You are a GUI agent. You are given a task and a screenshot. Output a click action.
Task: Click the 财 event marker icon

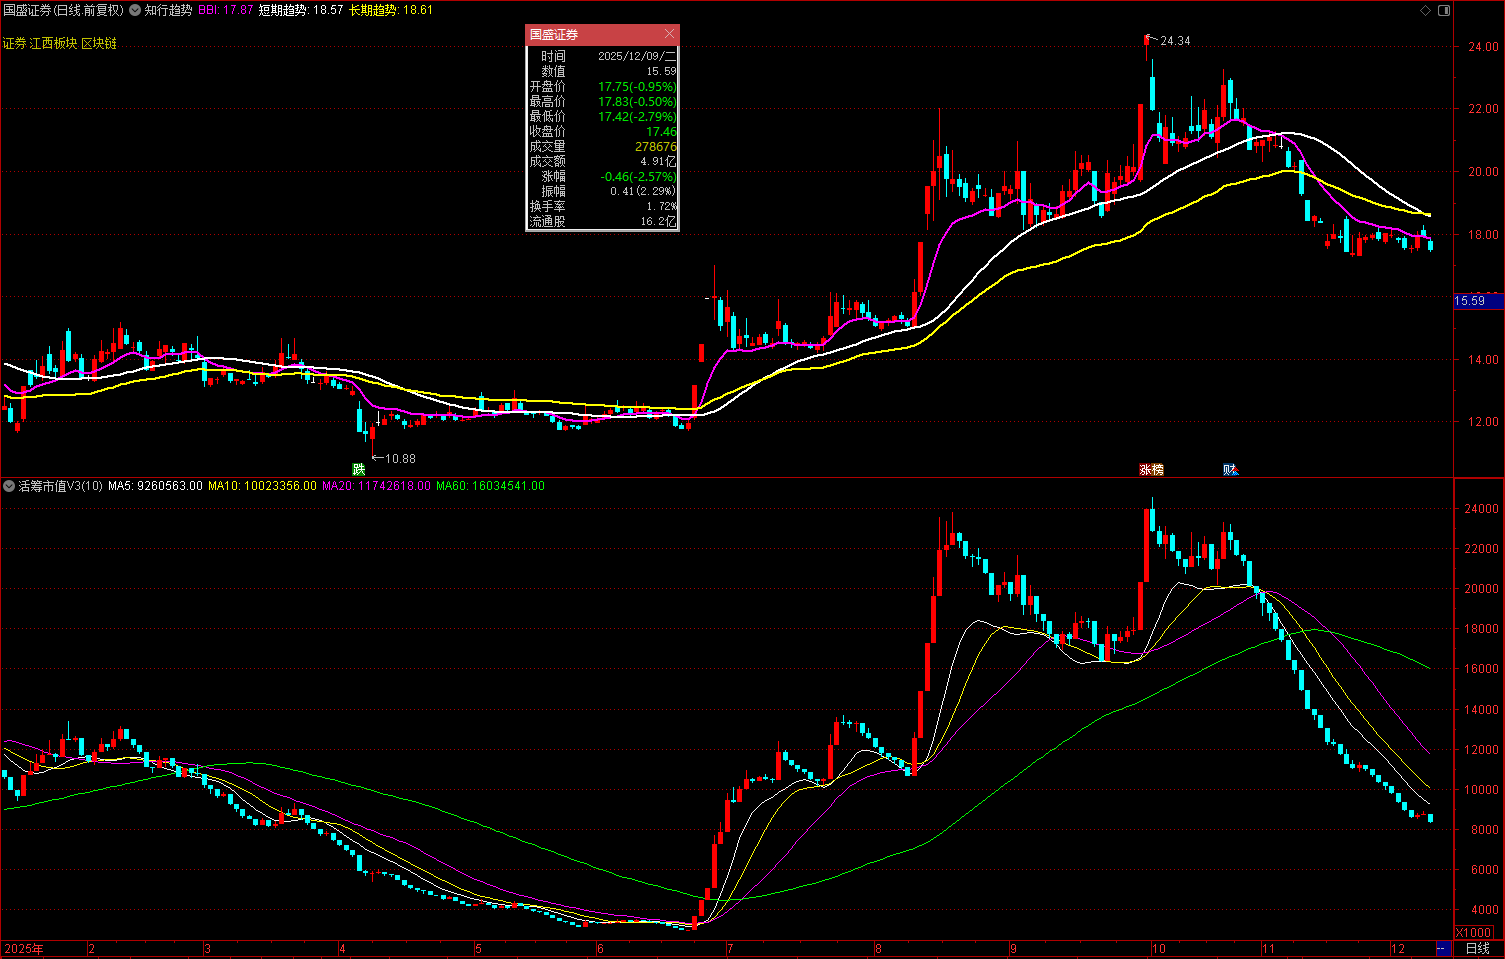tap(1230, 469)
